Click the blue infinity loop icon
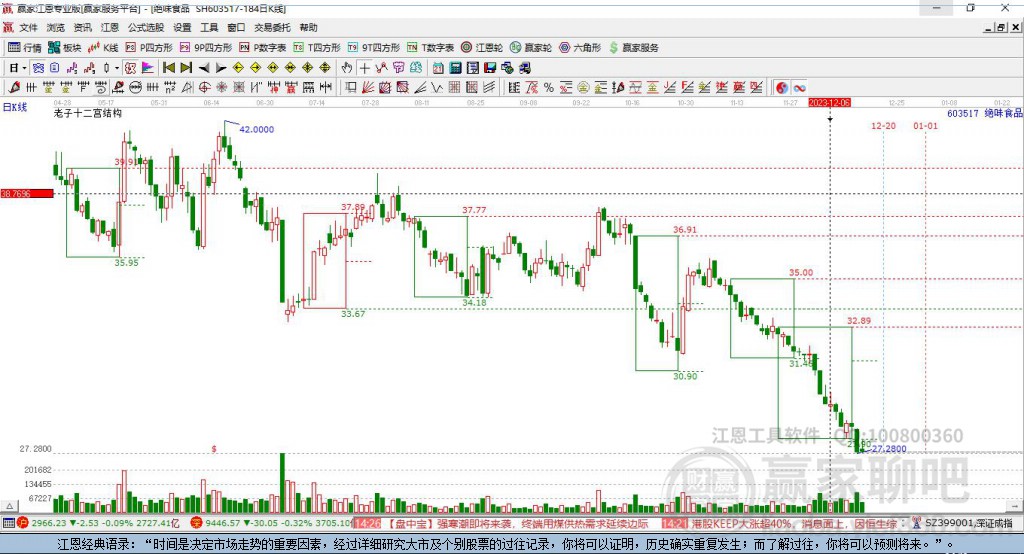Viewport: 1024px width, 554px height. pos(799,88)
